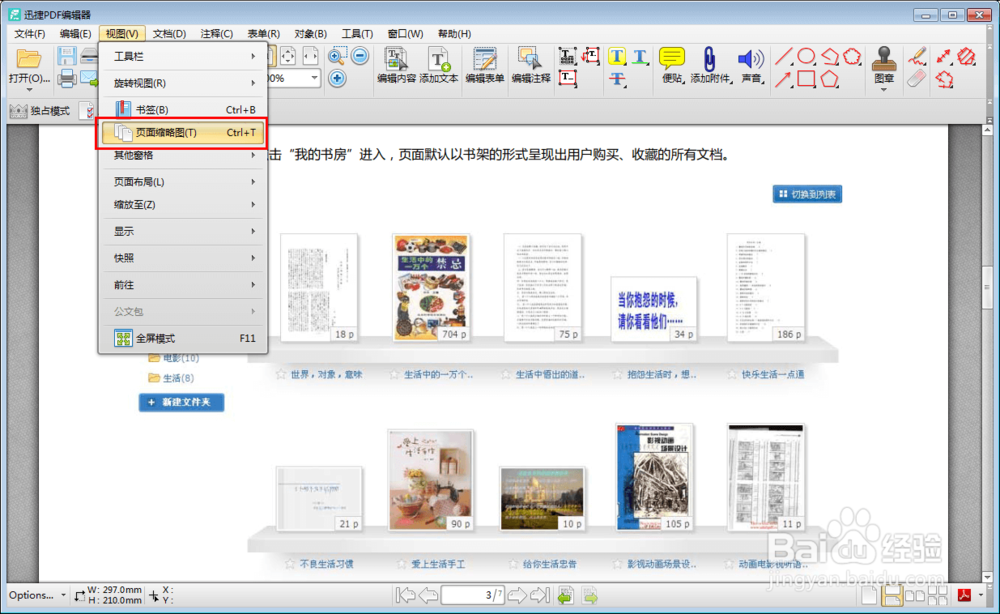The height and width of the screenshot is (614, 1000).
Task: Click the vertical scrollbar down arrow
Action: tap(988, 577)
